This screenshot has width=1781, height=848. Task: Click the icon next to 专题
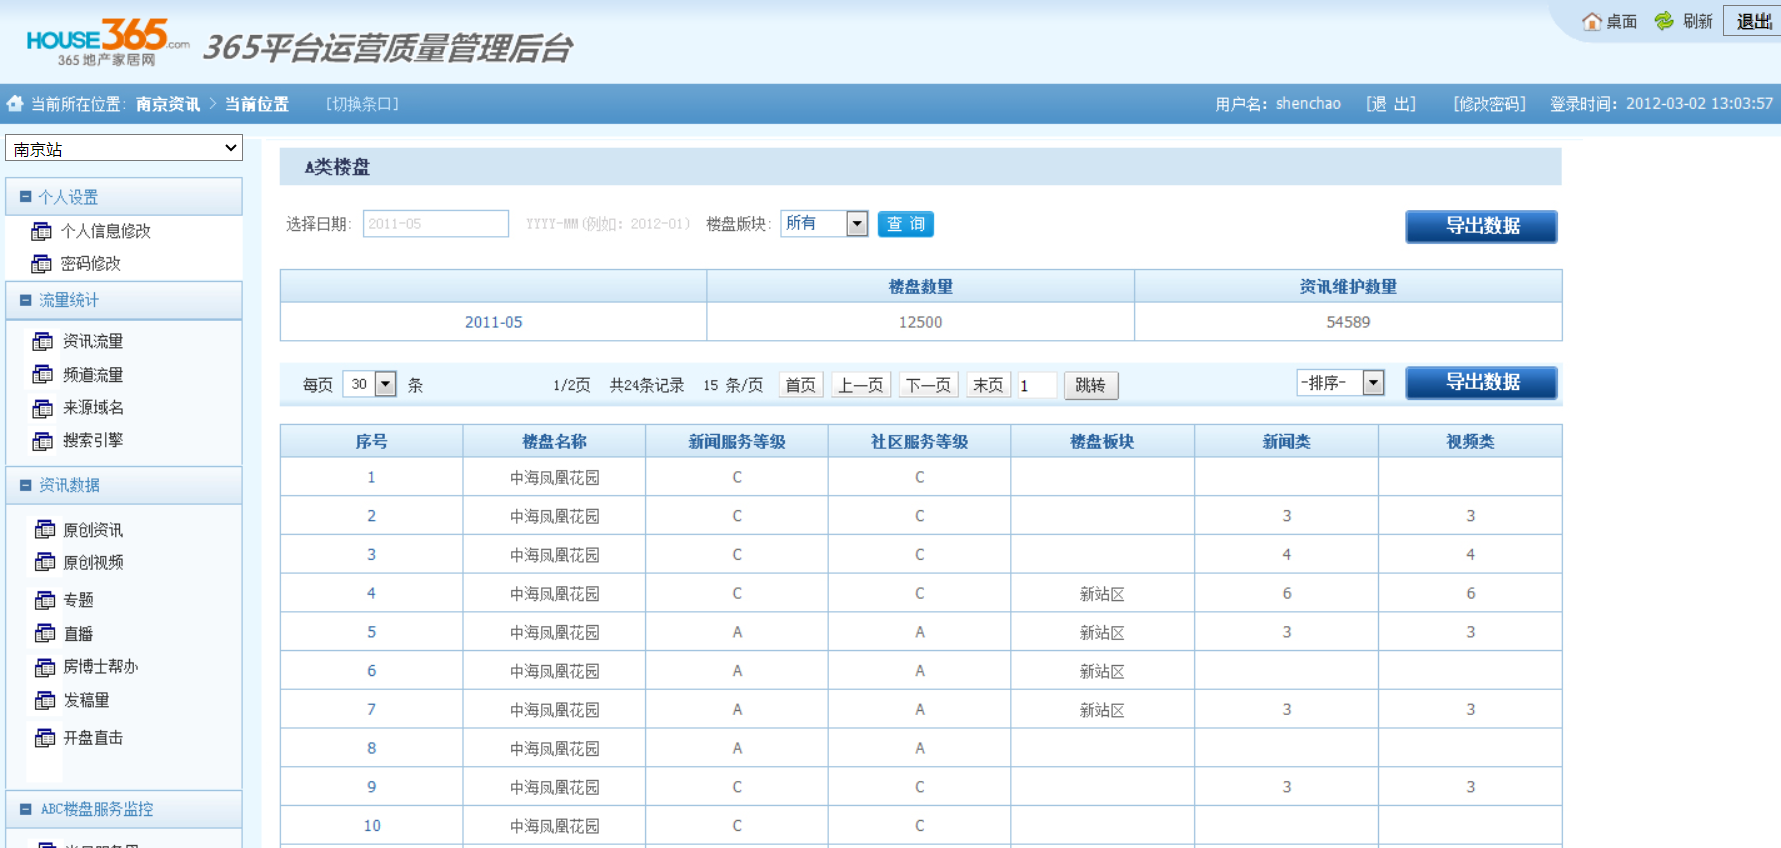point(45,600)
